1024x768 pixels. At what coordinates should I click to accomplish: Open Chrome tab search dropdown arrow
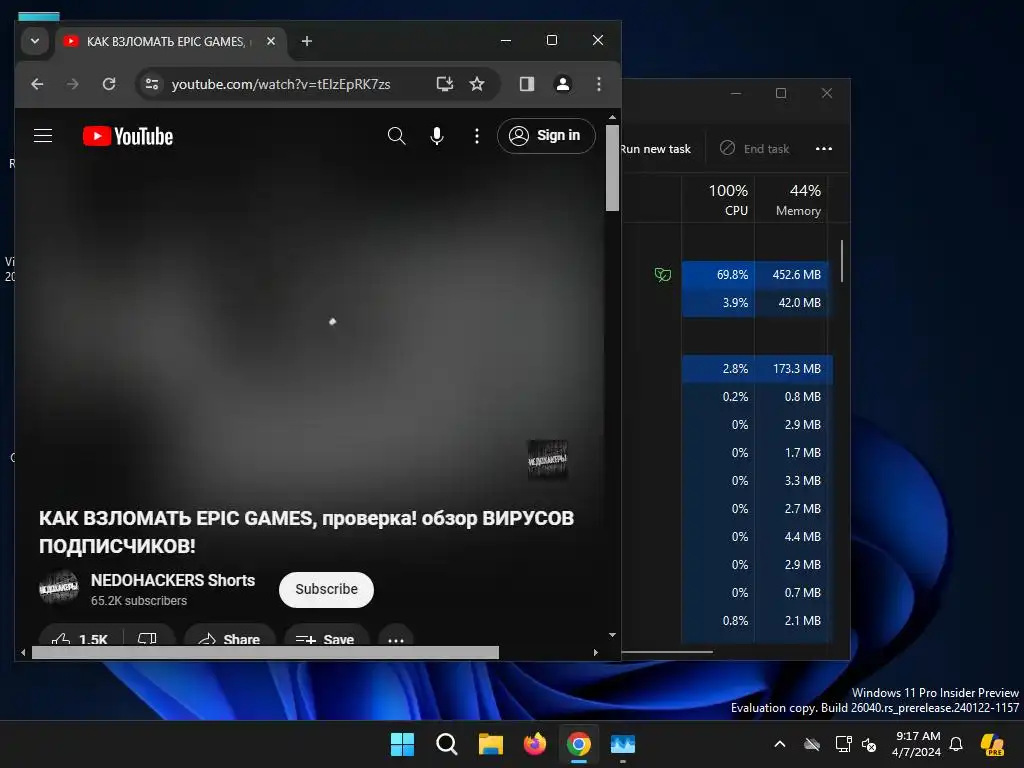click(x=35, y=41)
